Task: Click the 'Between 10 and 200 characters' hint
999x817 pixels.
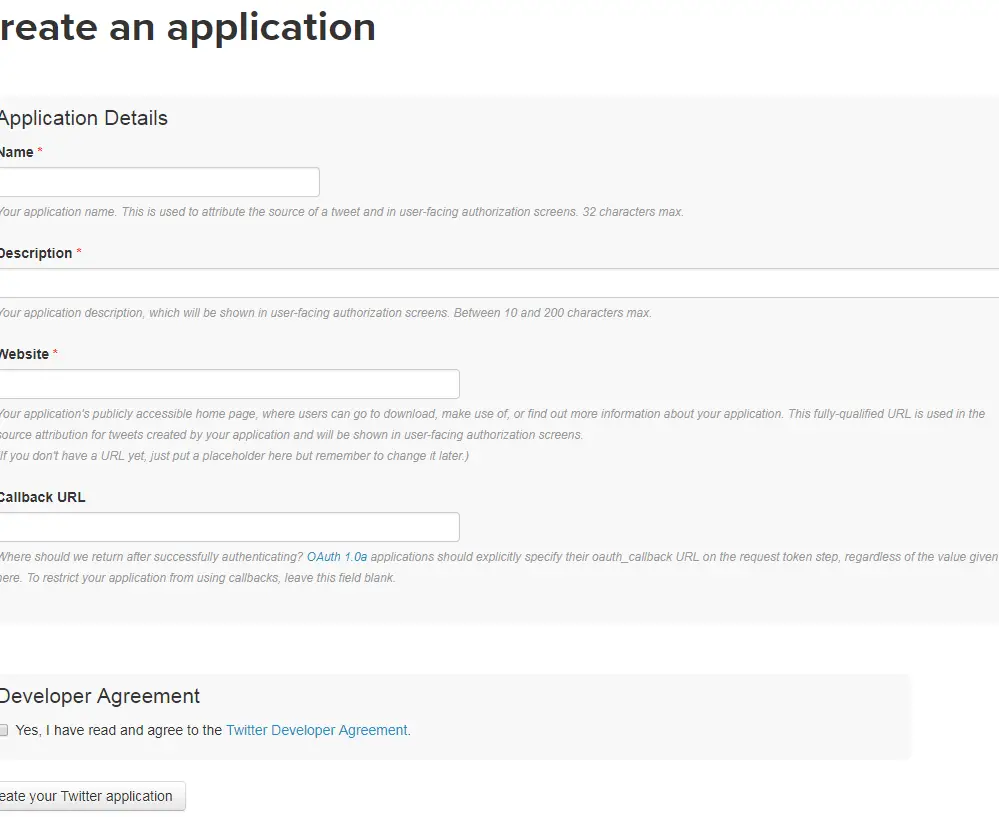Action: (552, 313)
